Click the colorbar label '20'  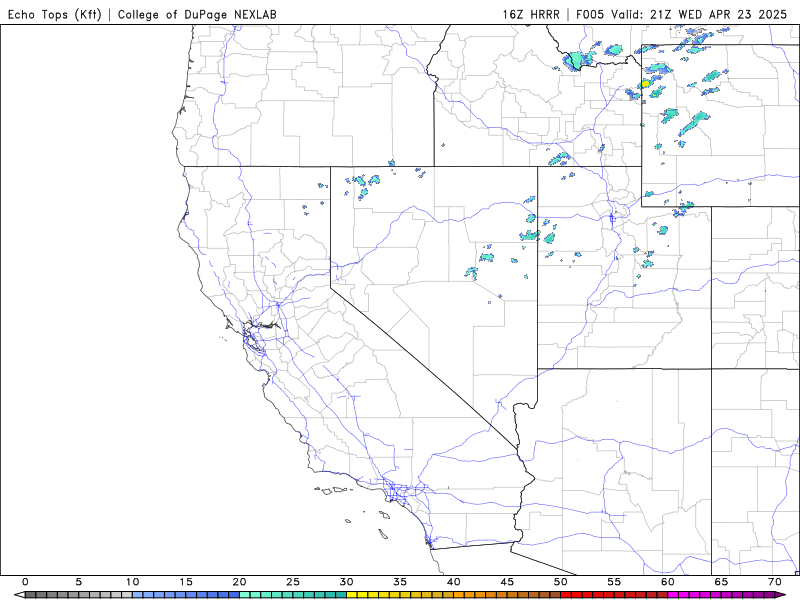coord(239,582)
